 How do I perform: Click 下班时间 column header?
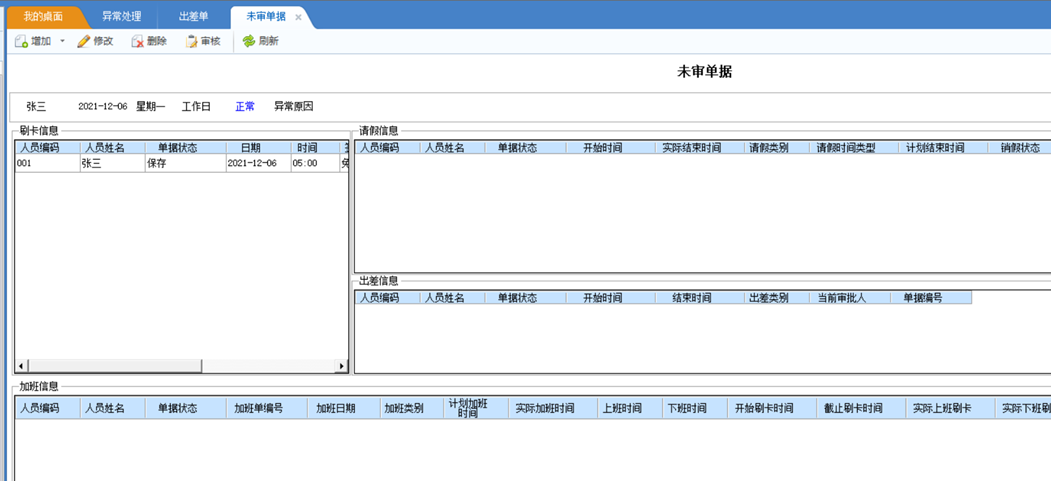click(694, 408)
